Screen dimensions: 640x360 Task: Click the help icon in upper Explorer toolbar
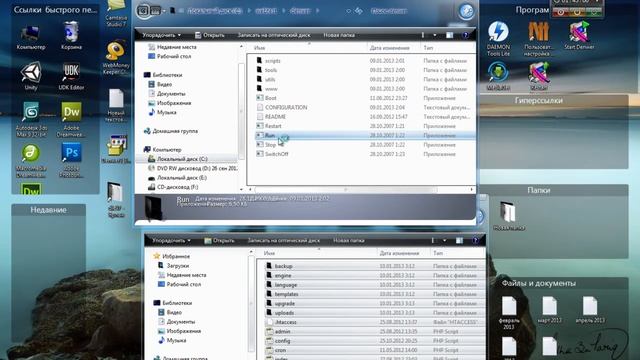click(x=465, y=36)
